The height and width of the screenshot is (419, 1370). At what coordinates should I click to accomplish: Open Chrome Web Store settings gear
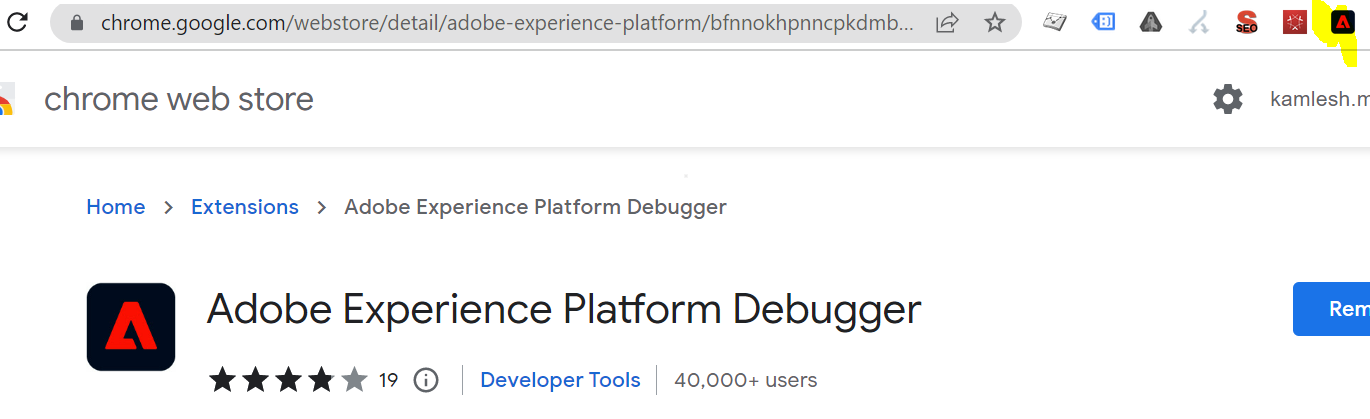point(1227,99)
